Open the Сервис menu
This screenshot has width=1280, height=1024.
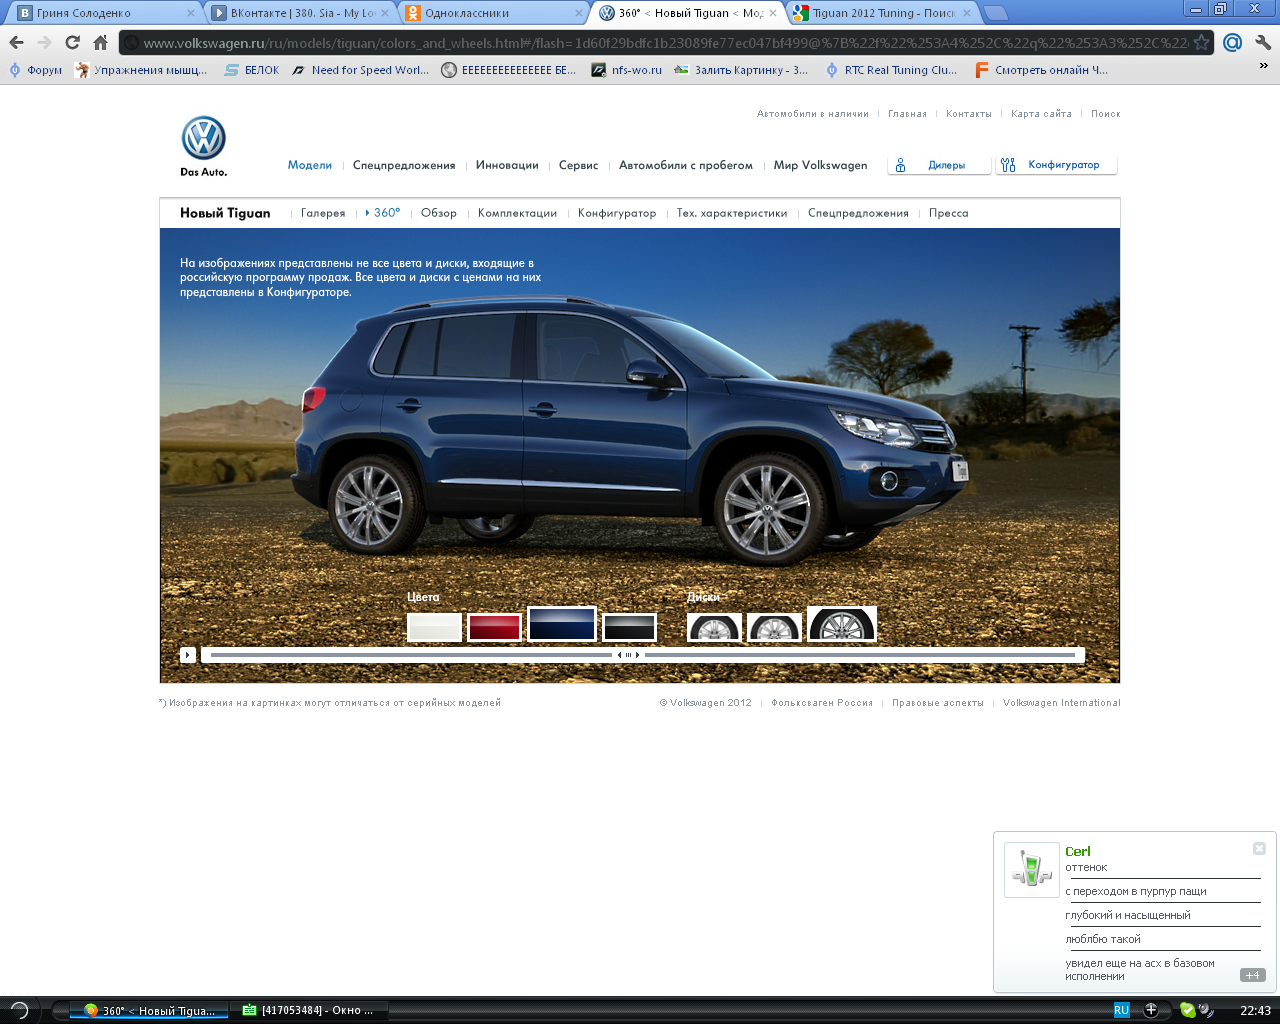click(578, 165)
